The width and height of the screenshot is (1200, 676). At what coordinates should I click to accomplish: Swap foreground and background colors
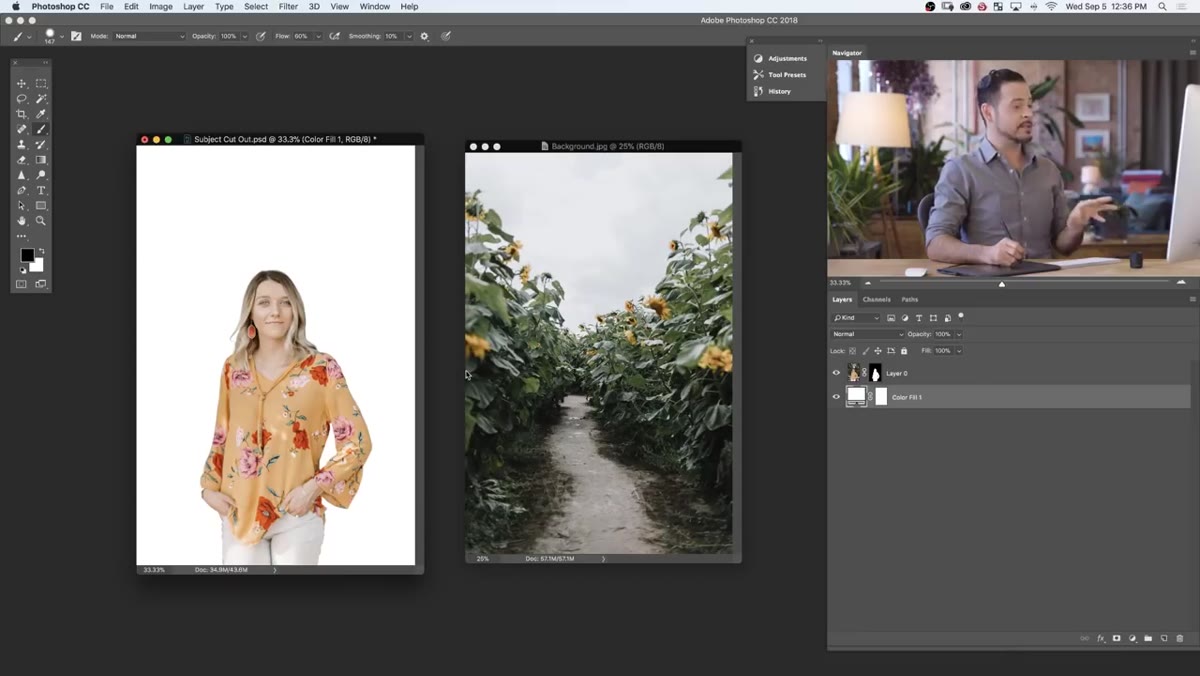pyautogui.click(x=41, y=251)
